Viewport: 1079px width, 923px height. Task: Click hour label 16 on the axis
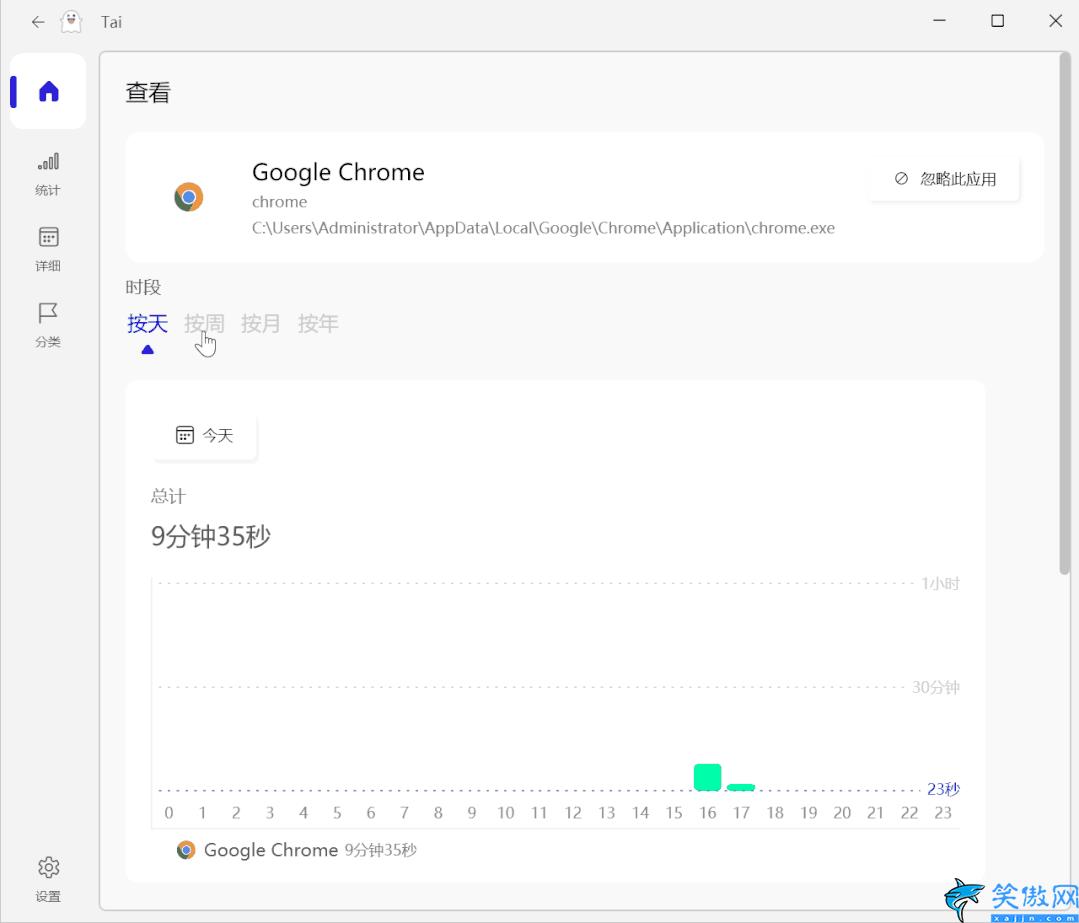coord(707,813)
